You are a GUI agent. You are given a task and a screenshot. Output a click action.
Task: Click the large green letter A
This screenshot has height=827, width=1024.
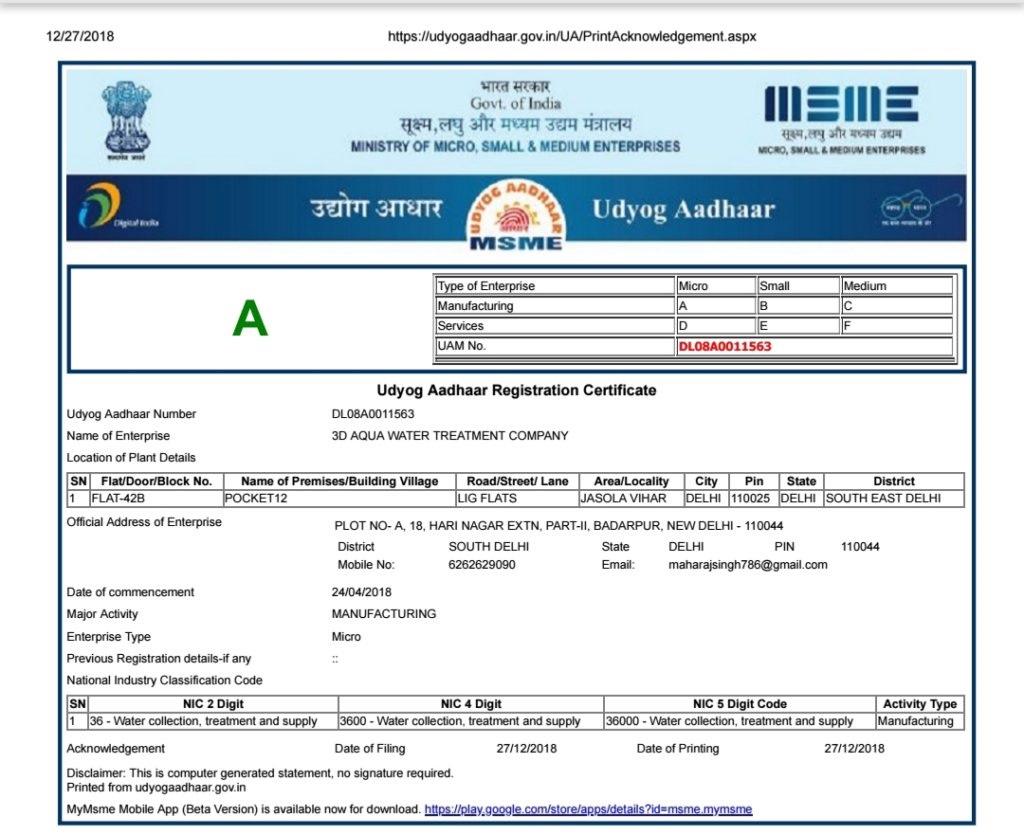(250, 319)
